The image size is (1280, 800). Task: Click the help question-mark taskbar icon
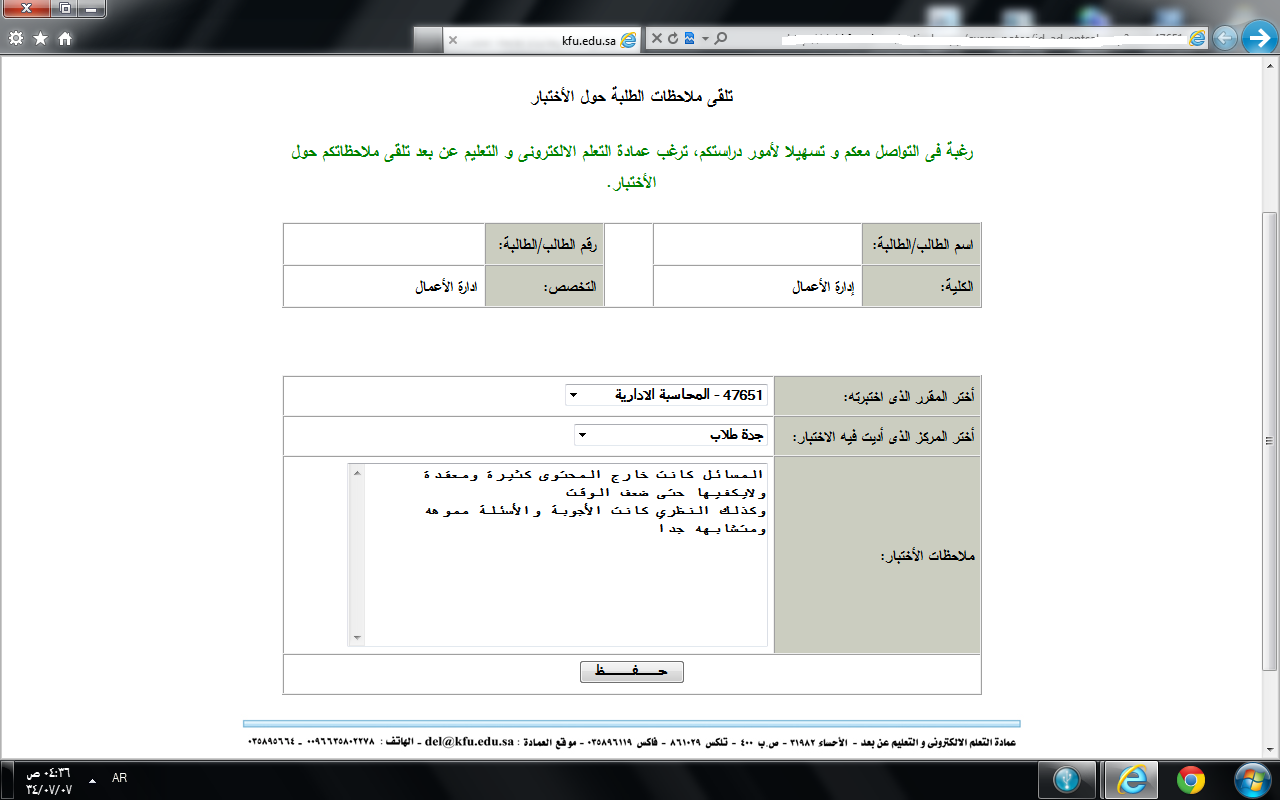1067,780
